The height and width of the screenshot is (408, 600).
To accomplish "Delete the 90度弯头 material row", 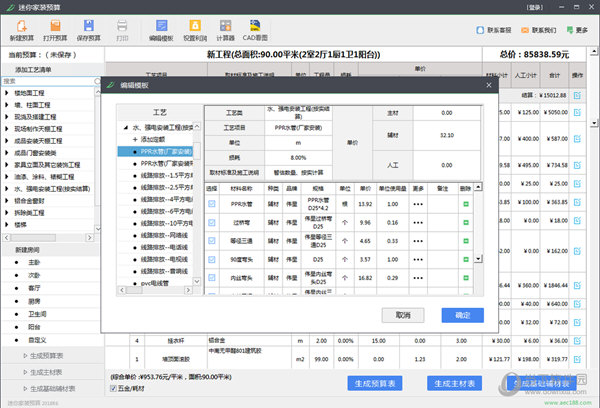I will click(466, 259).
